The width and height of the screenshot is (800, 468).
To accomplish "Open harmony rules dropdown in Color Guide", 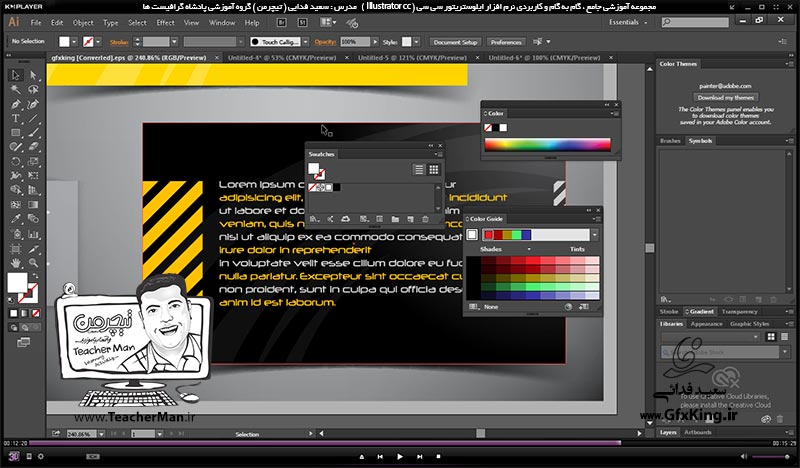I will [x=594, y=235].
